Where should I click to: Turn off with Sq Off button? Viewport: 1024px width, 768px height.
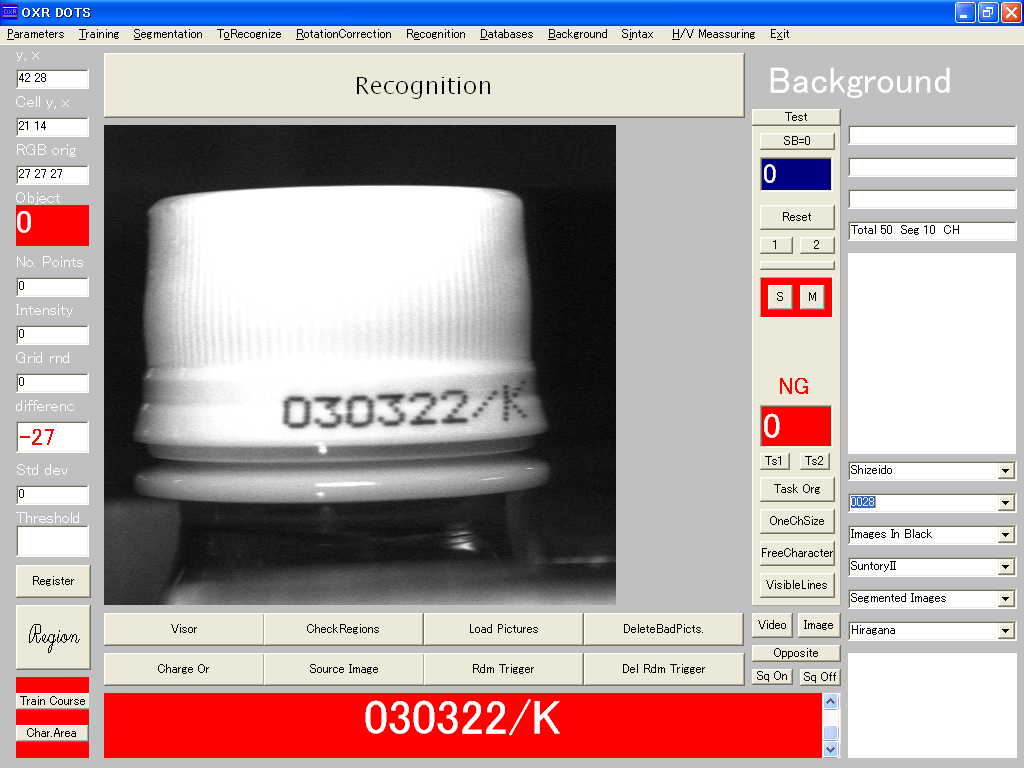click(x=820, y=677)
